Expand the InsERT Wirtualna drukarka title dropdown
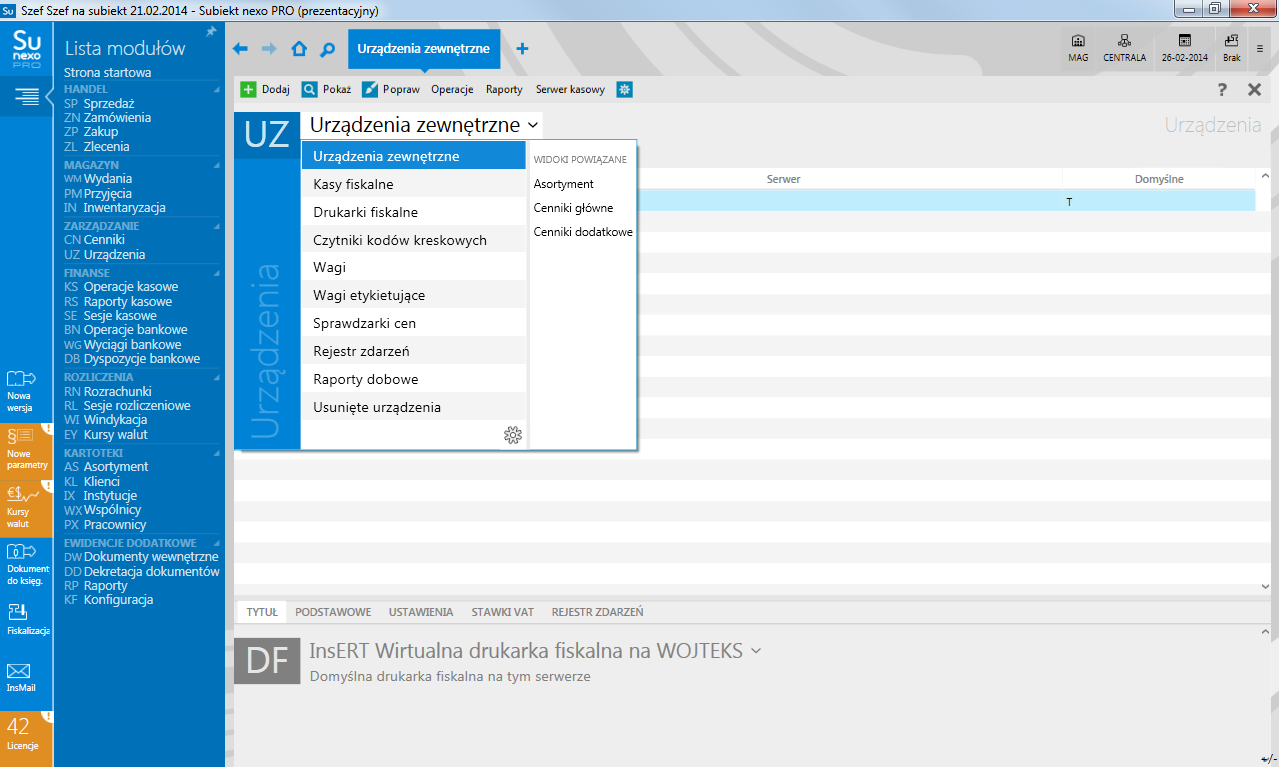 pos(756,651)
